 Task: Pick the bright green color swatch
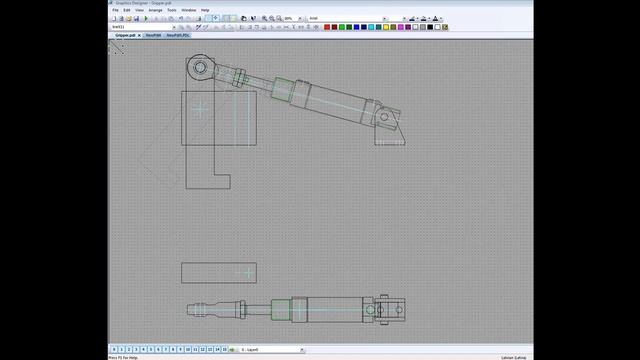342,27
